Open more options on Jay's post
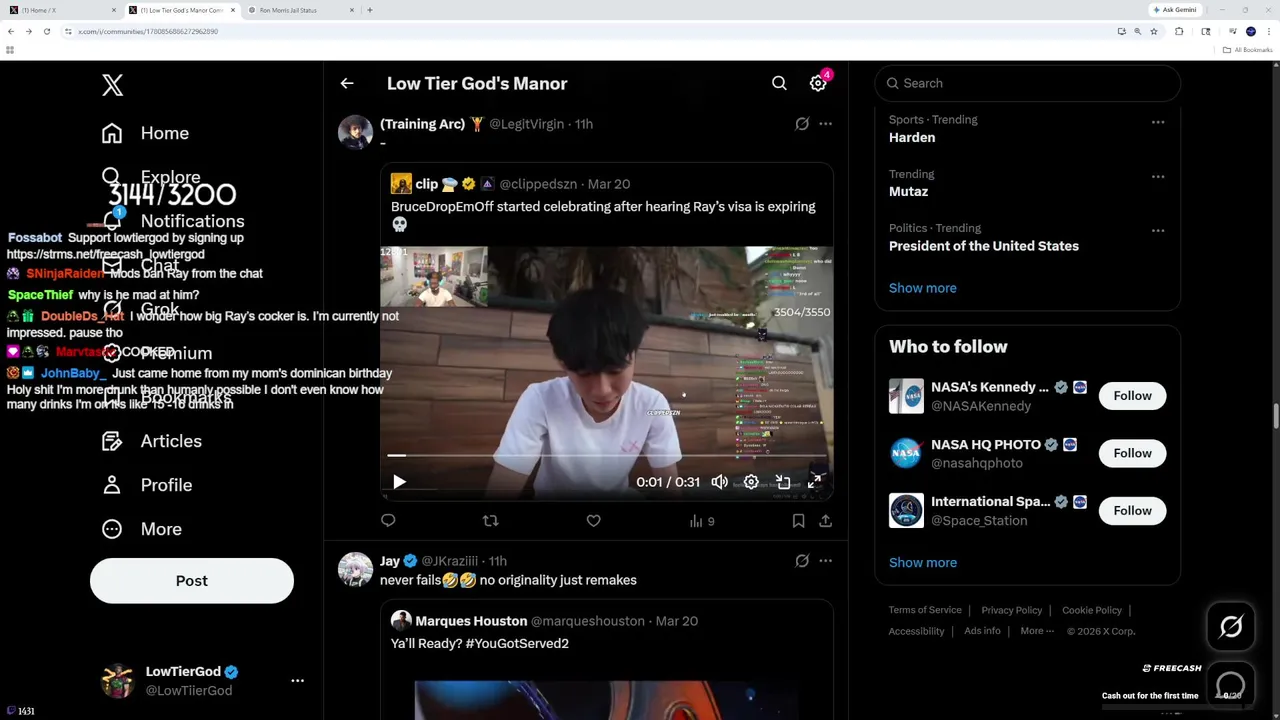The width and height of the screenshot is (1280, 720). pyautogui.click(x=825, y=561)
